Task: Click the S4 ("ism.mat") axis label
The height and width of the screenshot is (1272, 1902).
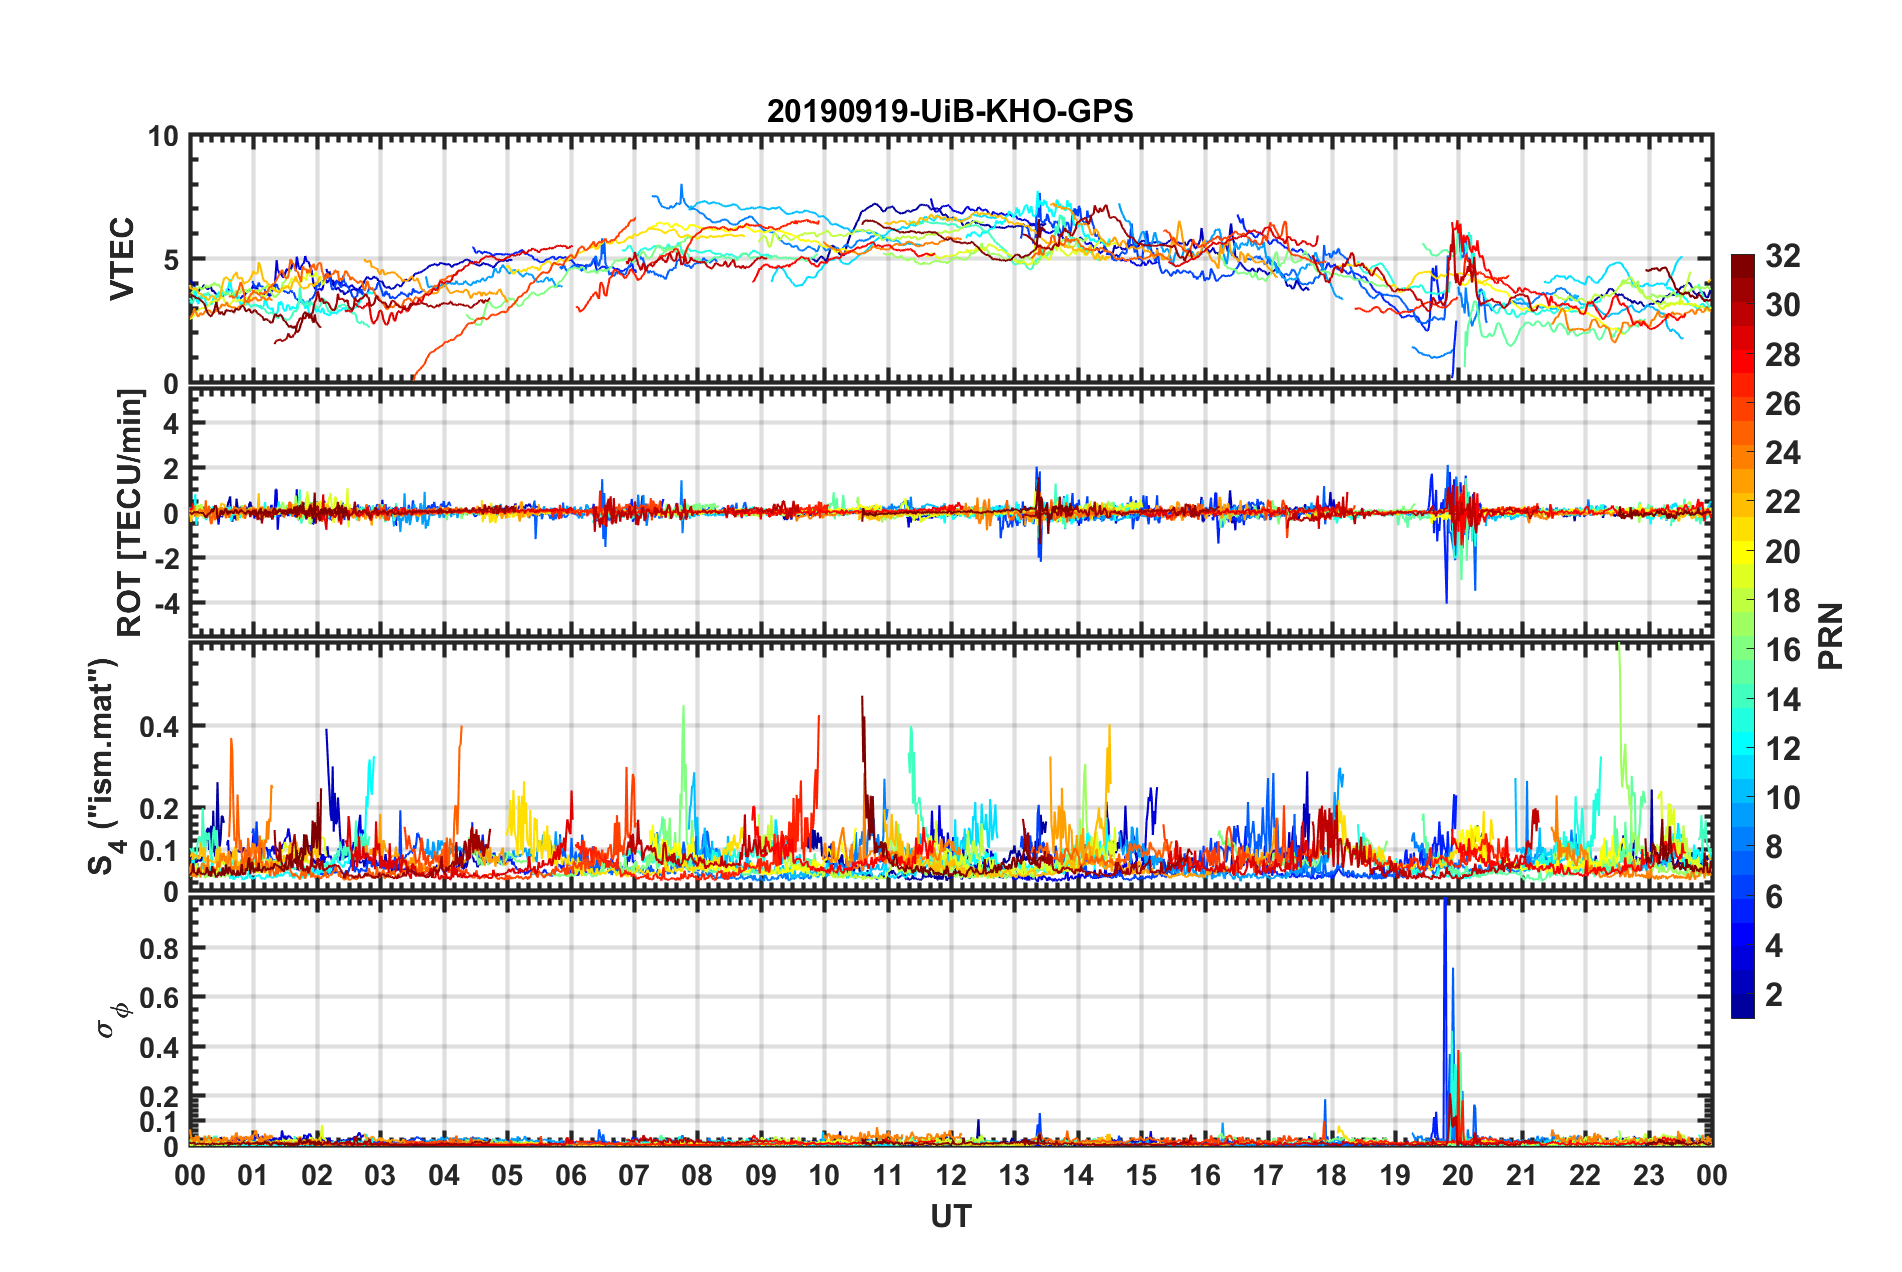Action: click(x=106, y=766)
